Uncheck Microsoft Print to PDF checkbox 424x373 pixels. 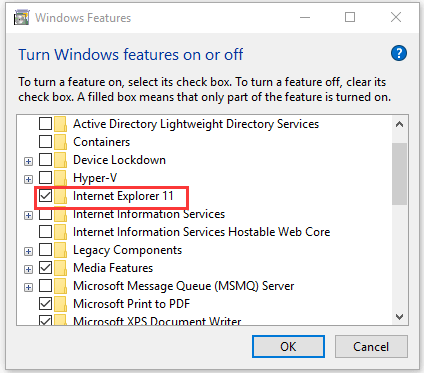[x=45, y=304]
